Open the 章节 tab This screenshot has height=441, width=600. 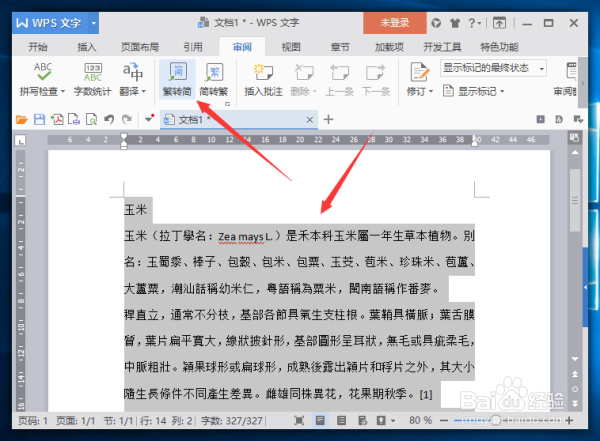point(340,47)
